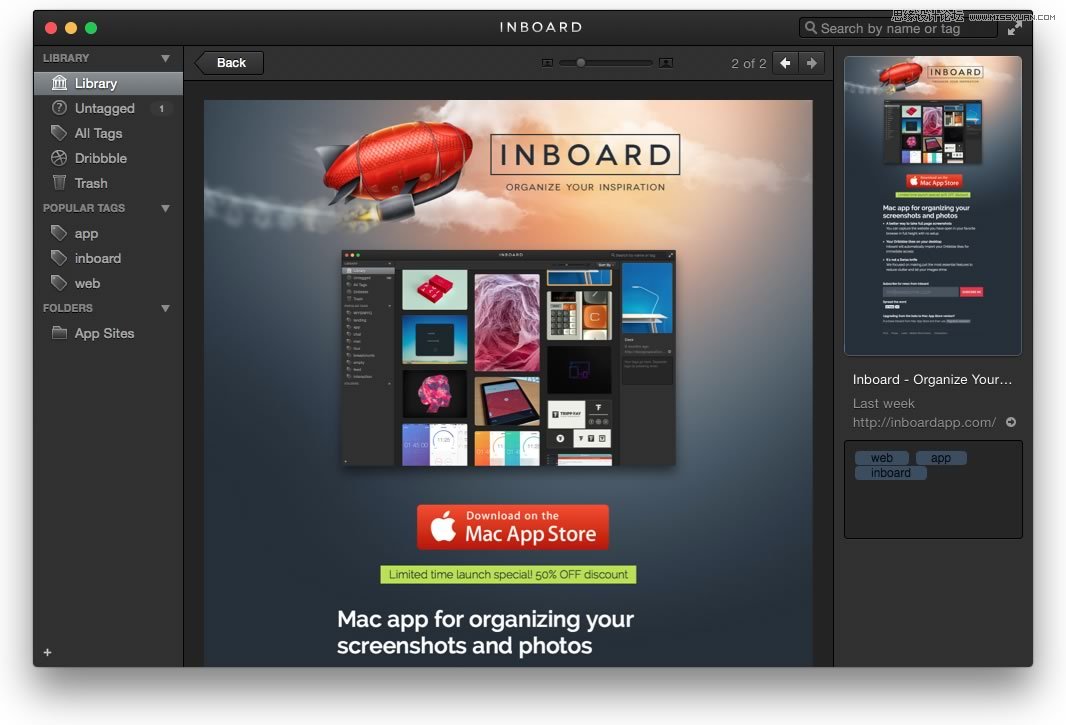Minimize the window with the yellow button
The width and height of the screenshot is (1066, 725).
click(71, 28)
